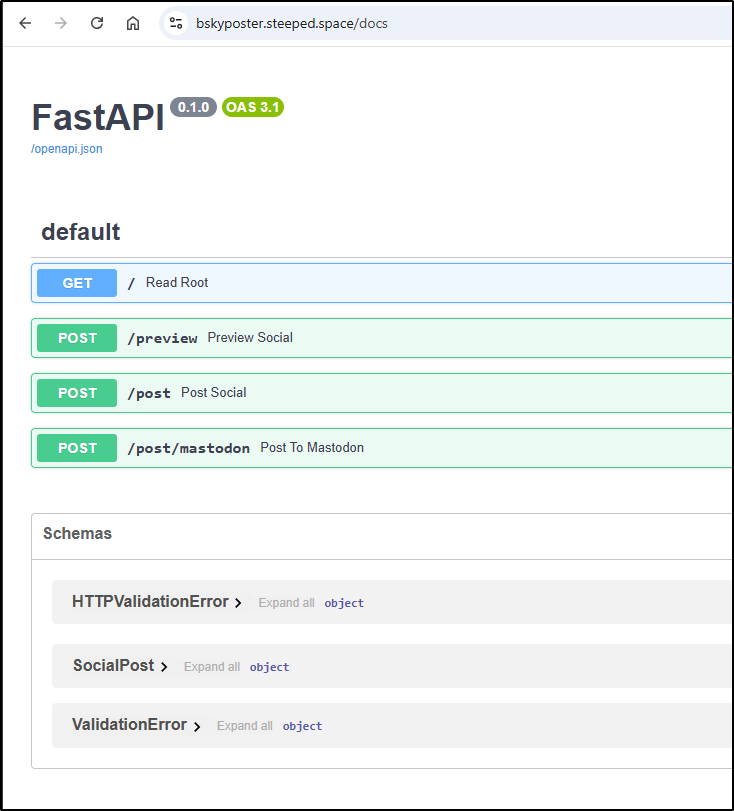
Task: Click Expand all next to SocialPost
Action: [x=212, y=667]
